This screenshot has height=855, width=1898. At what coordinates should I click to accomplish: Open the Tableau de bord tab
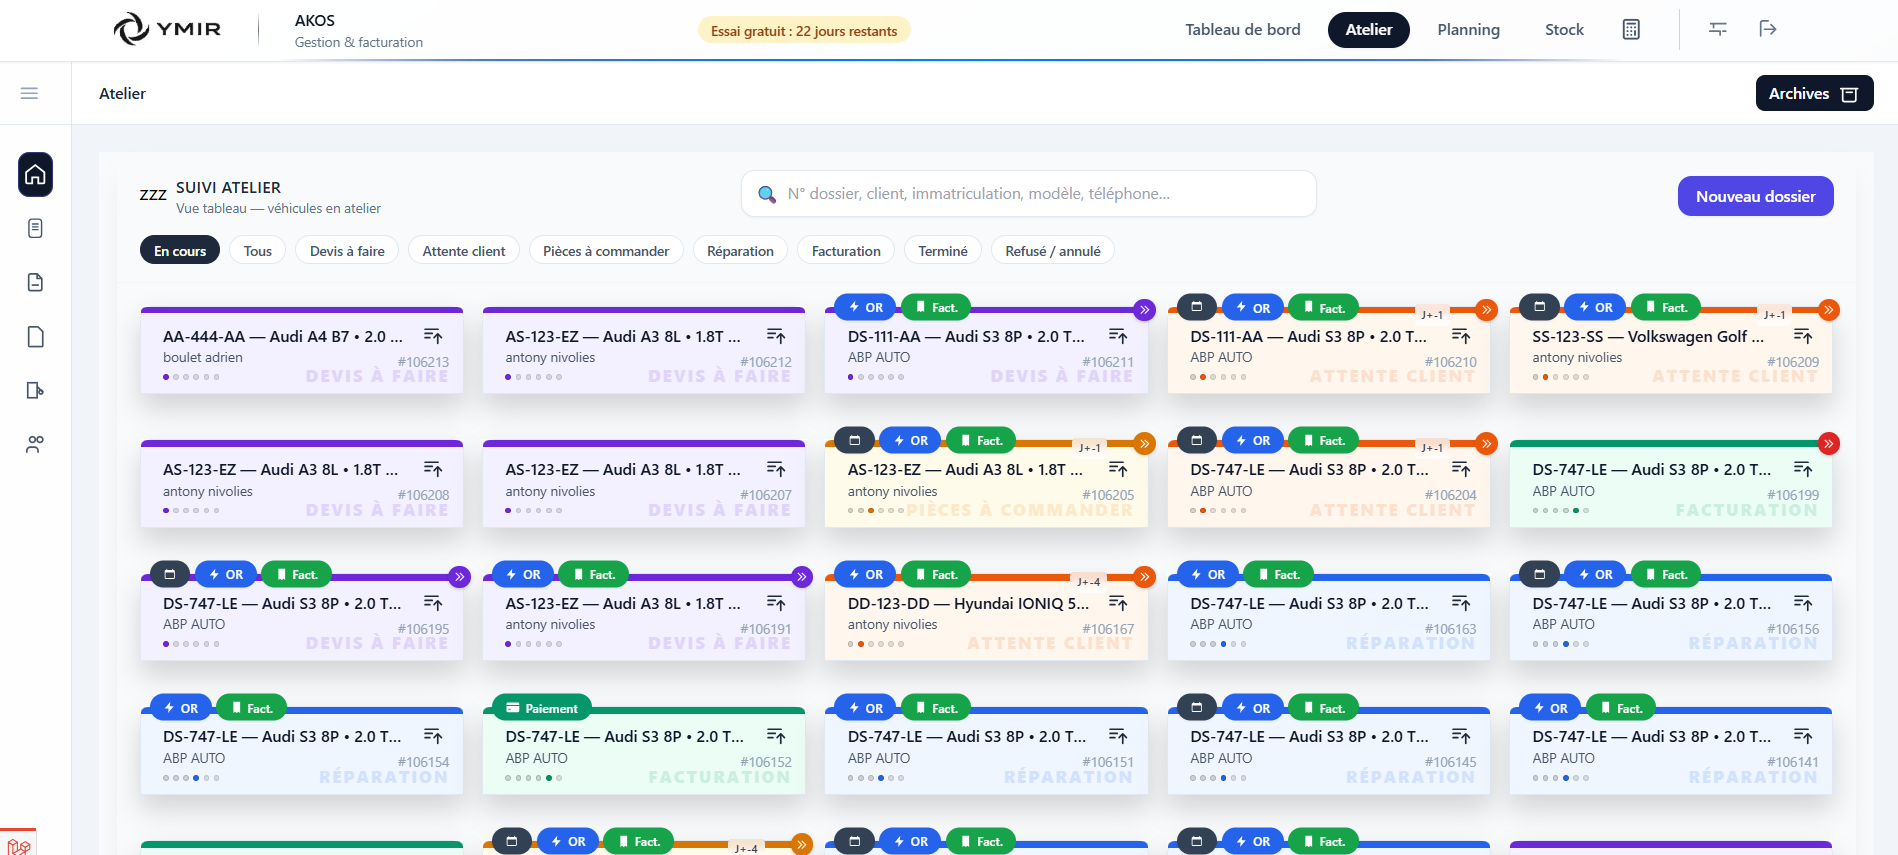pos(1242,30)
